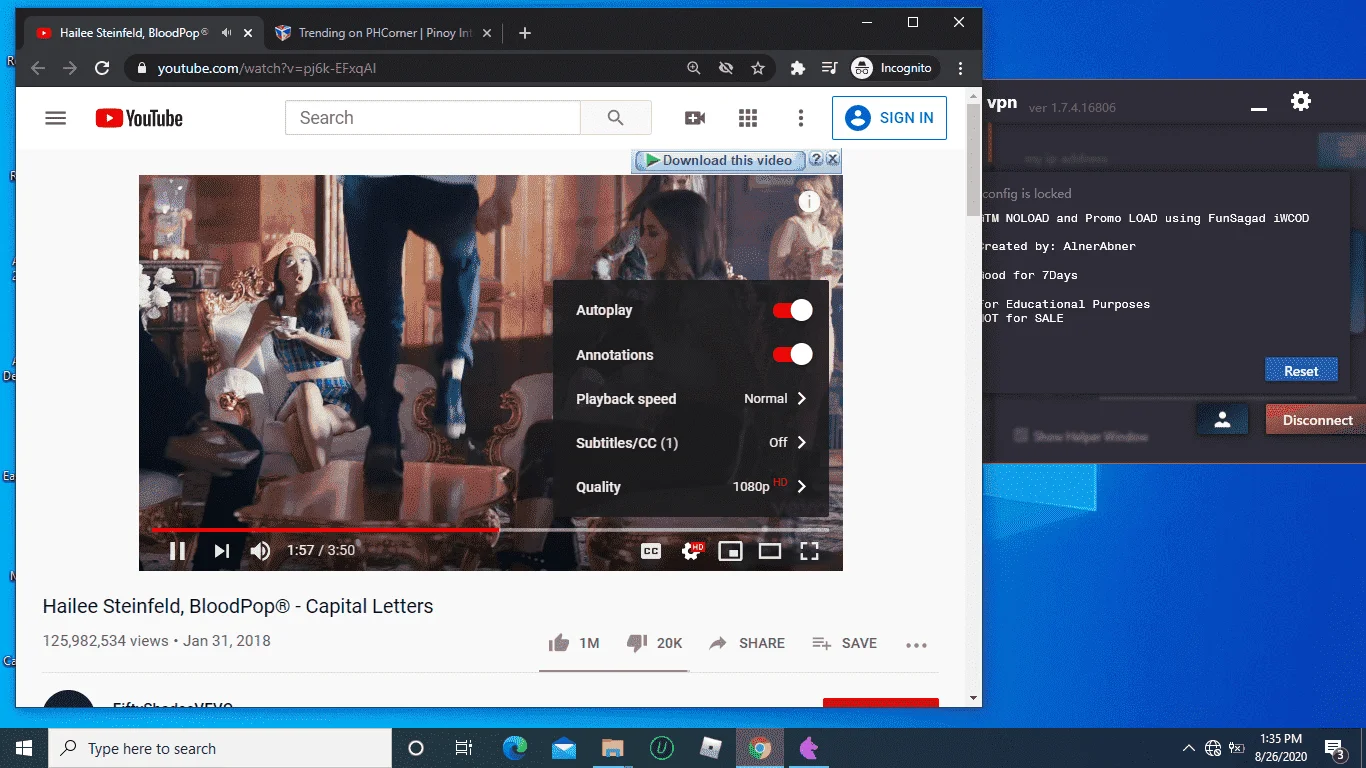Mute the video volume icon
The width and height of the screenshot is (1366, 768).
(x=260, y=550)
